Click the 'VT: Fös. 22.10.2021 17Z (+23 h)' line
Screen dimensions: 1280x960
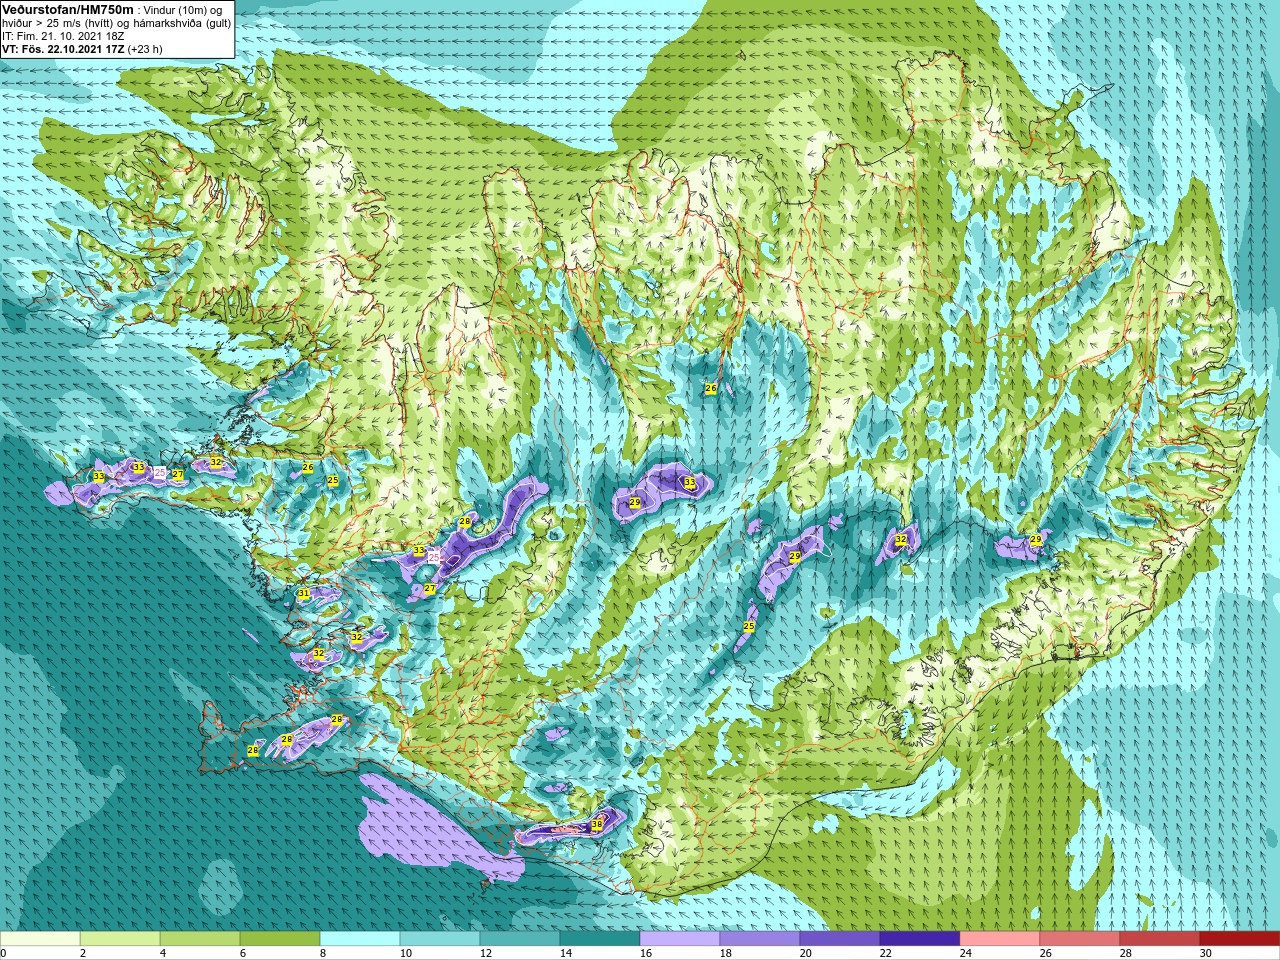click(x=82, y=48)
